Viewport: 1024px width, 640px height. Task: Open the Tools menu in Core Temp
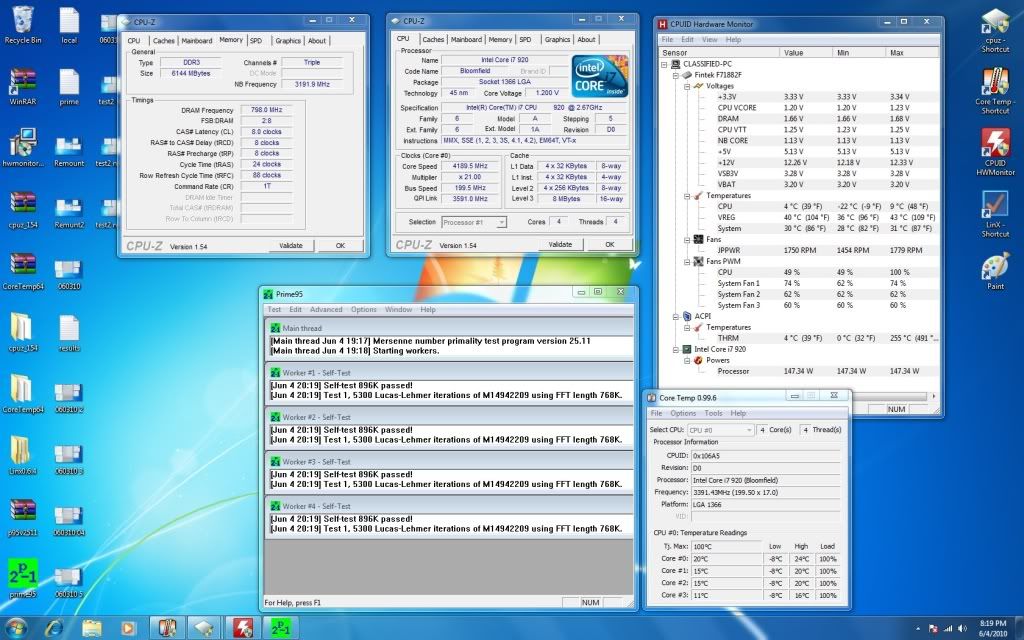[713, 413]
